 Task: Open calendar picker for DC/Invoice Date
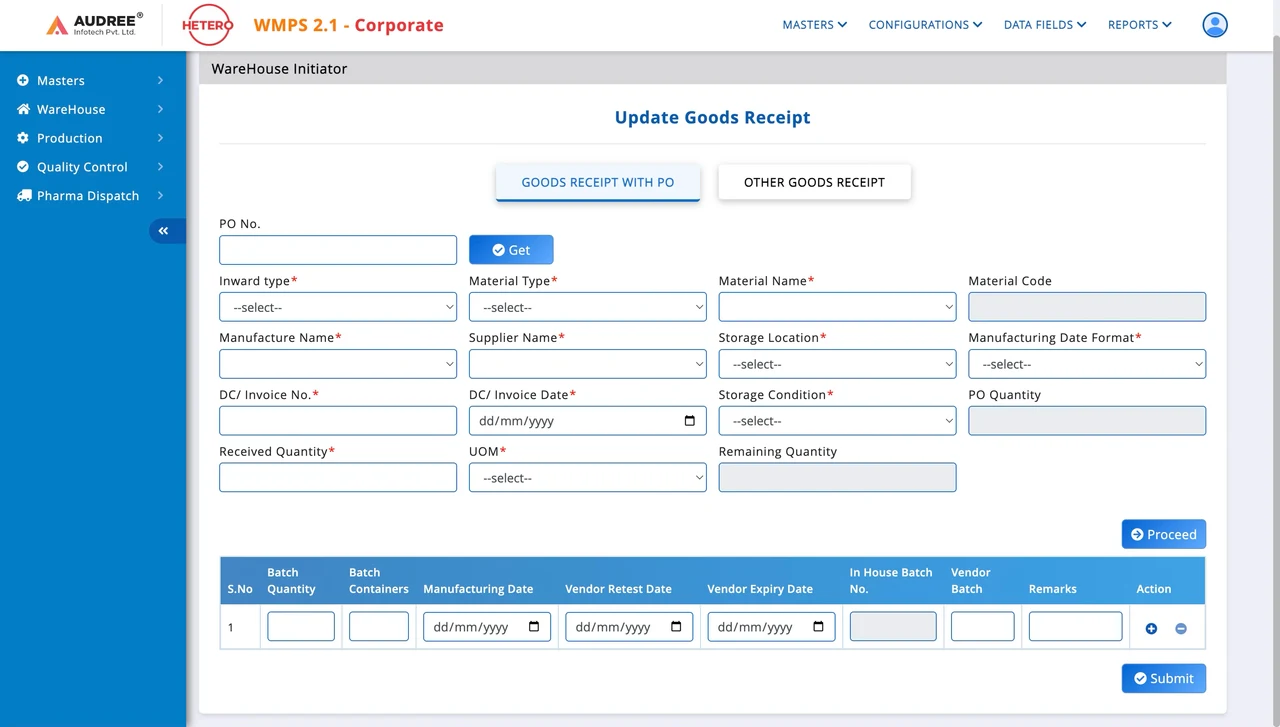690,421
